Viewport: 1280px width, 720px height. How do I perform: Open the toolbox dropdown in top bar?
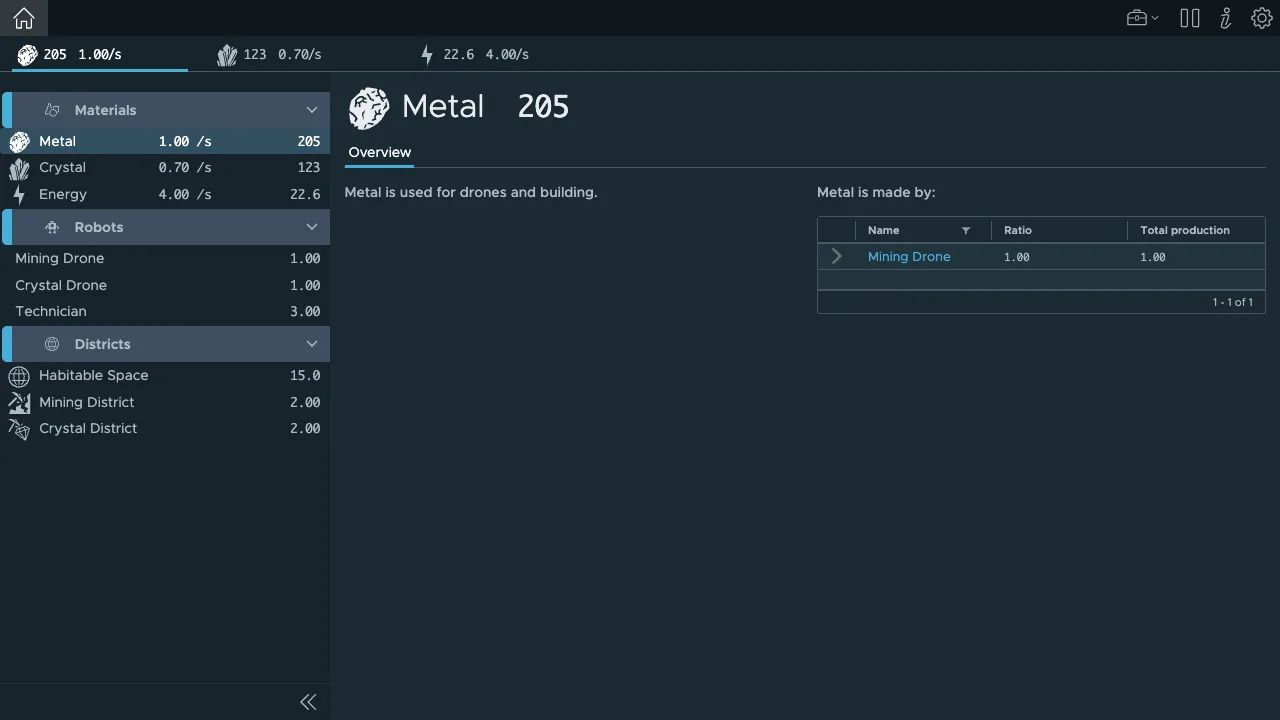point(1142,18)
